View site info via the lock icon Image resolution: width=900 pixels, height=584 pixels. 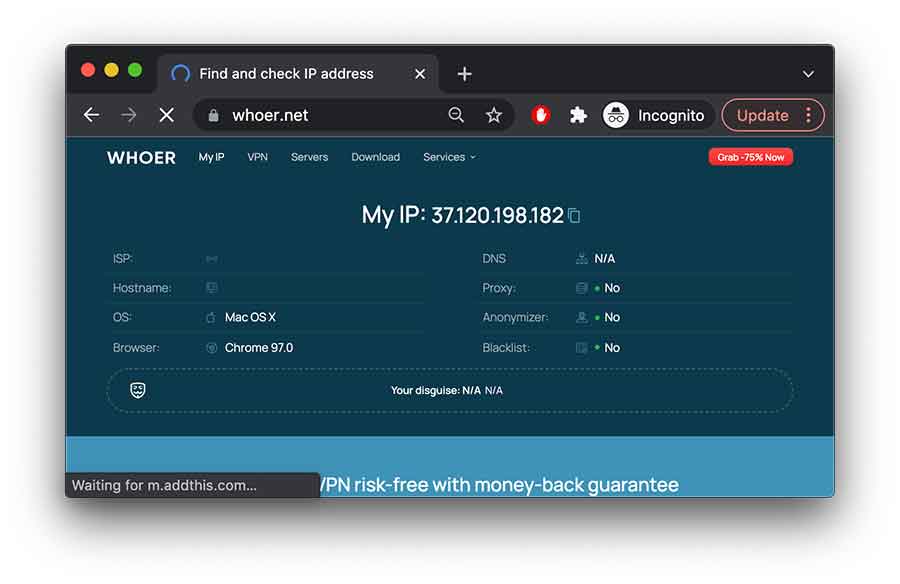point(213,115)
